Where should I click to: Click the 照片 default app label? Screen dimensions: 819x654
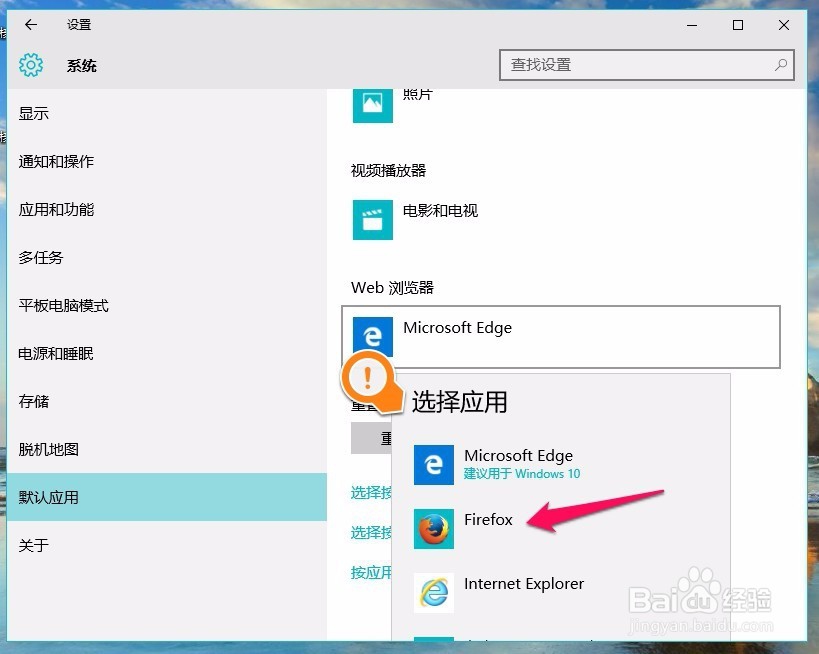(x=417, y=95)
